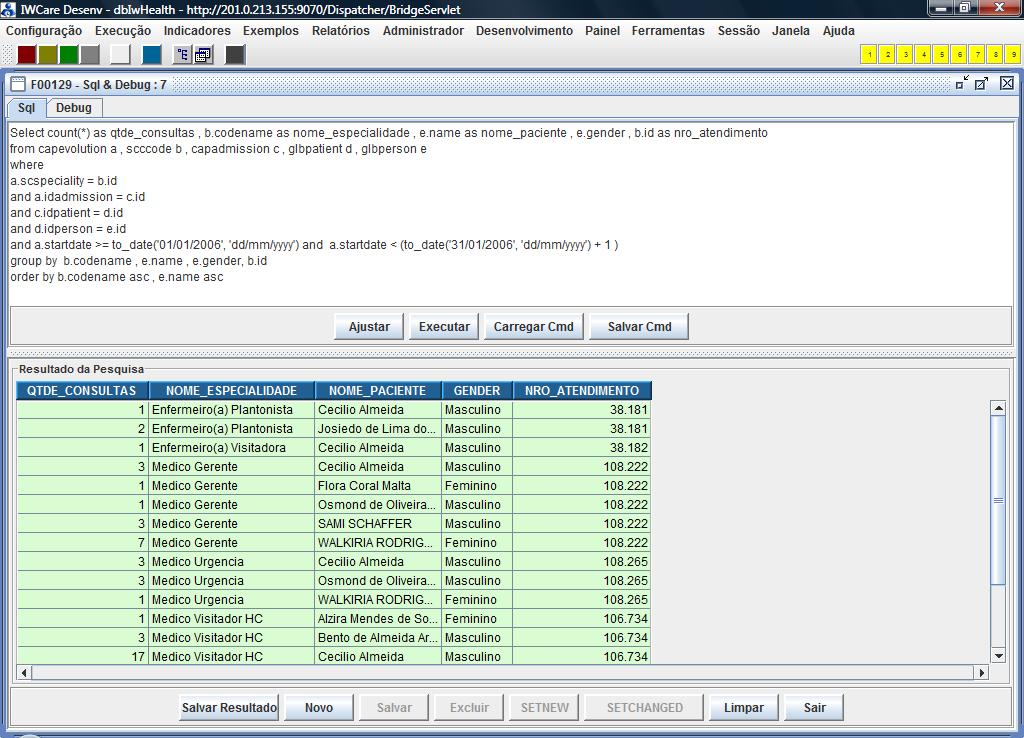Click the Salvar Cmd button

(639, 327)
